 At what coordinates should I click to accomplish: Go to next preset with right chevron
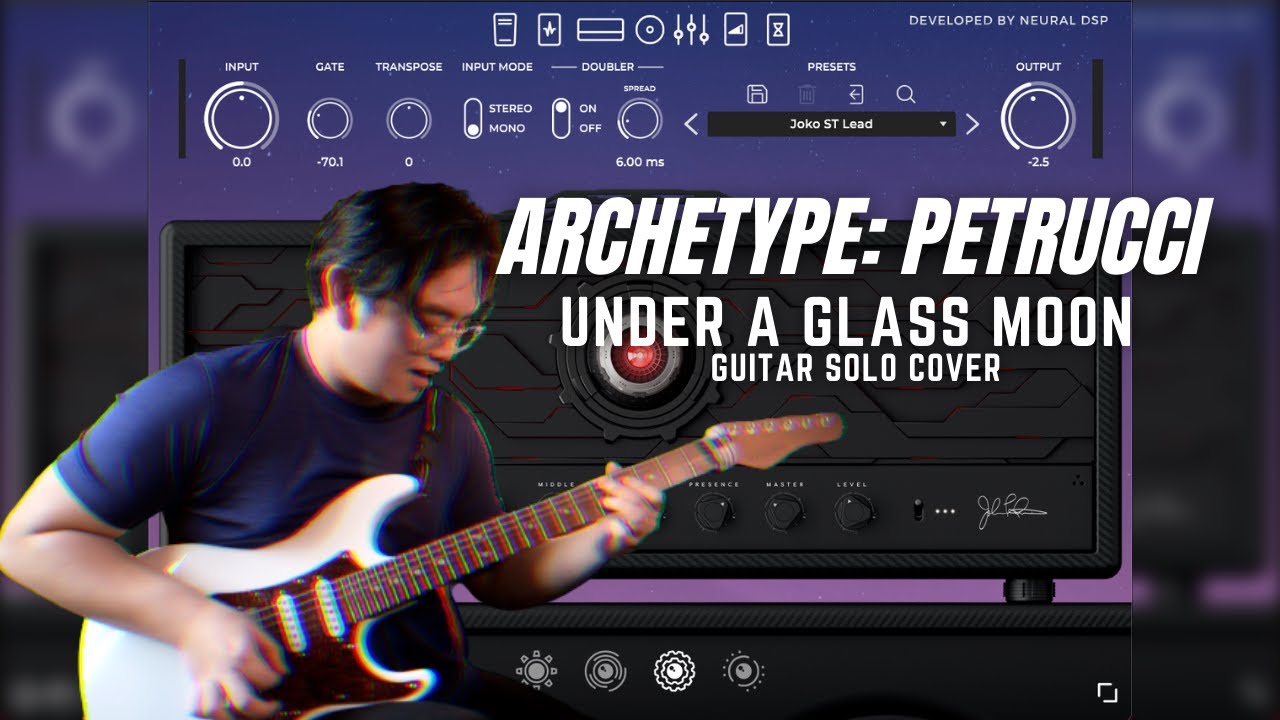pyautogui.click(x=972, y=124)
